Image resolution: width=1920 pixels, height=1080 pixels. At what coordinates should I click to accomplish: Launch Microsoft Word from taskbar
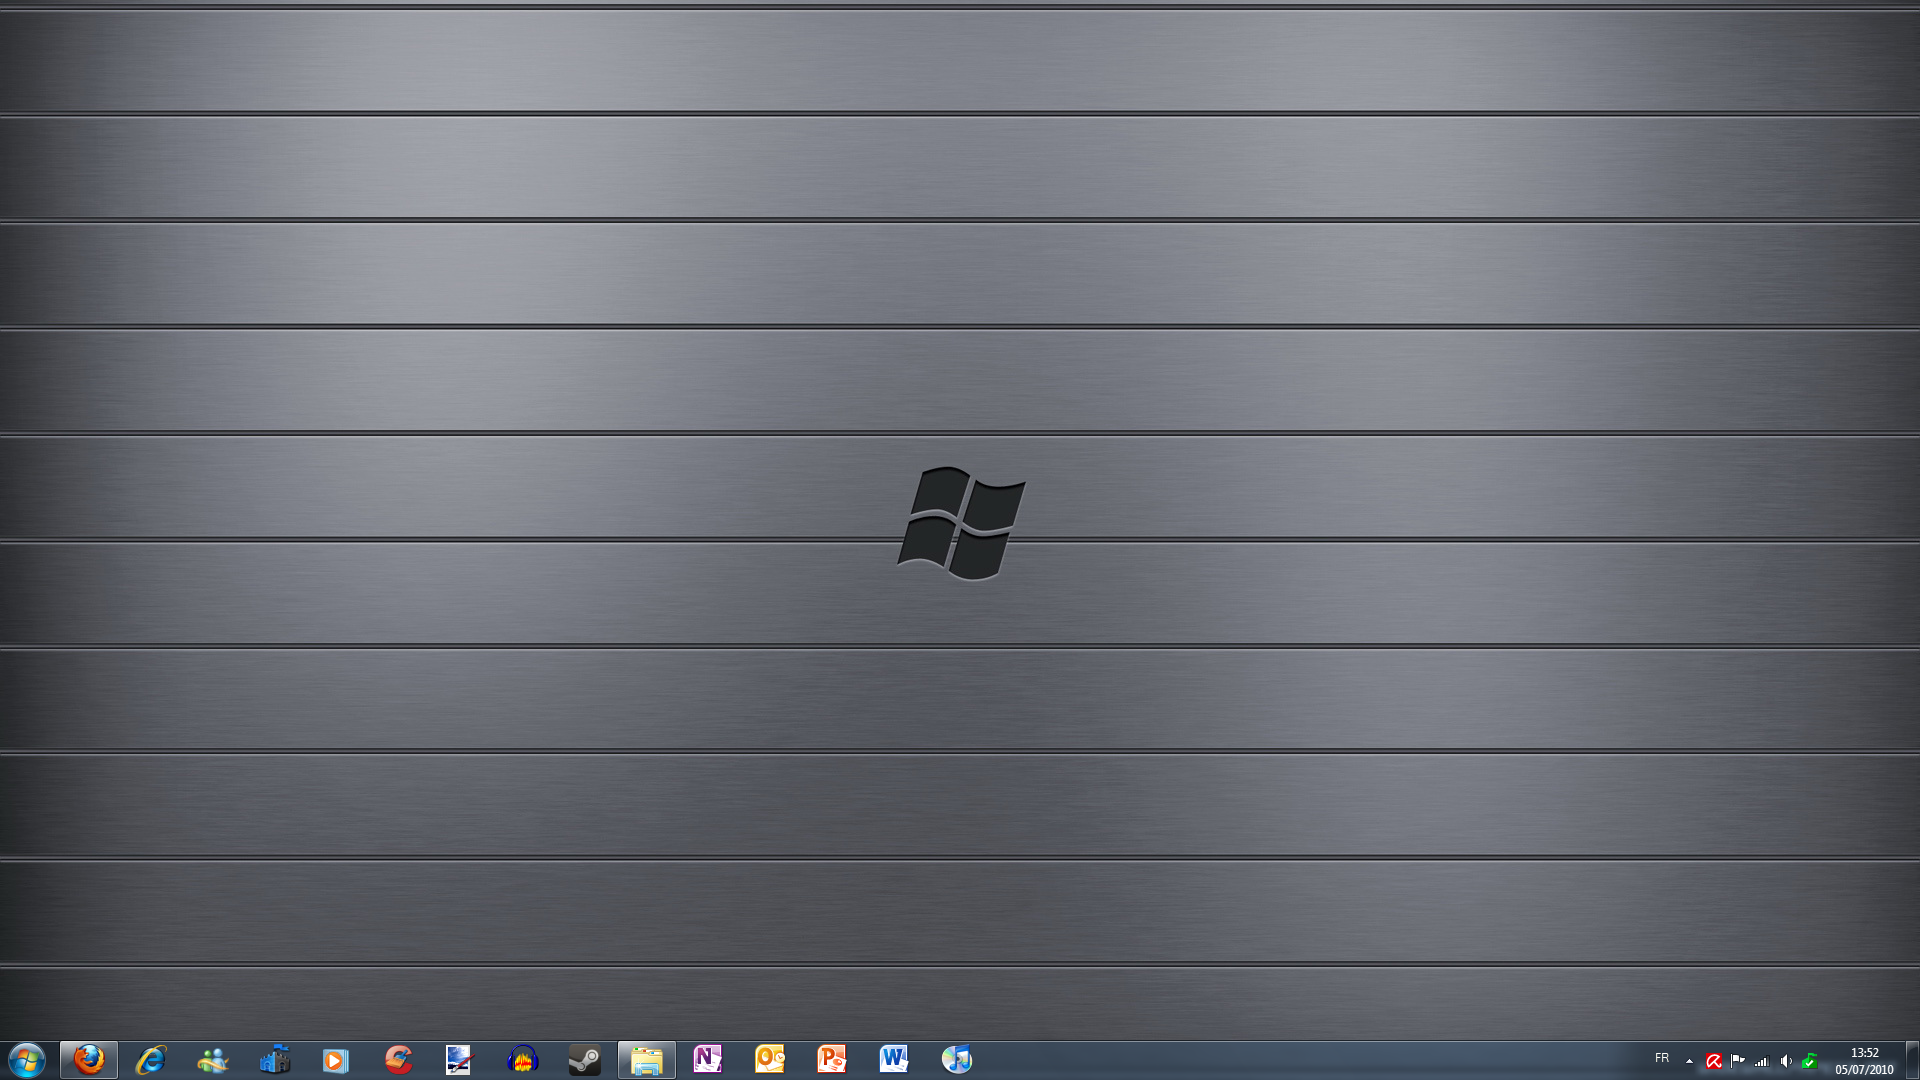point(894,1060)
